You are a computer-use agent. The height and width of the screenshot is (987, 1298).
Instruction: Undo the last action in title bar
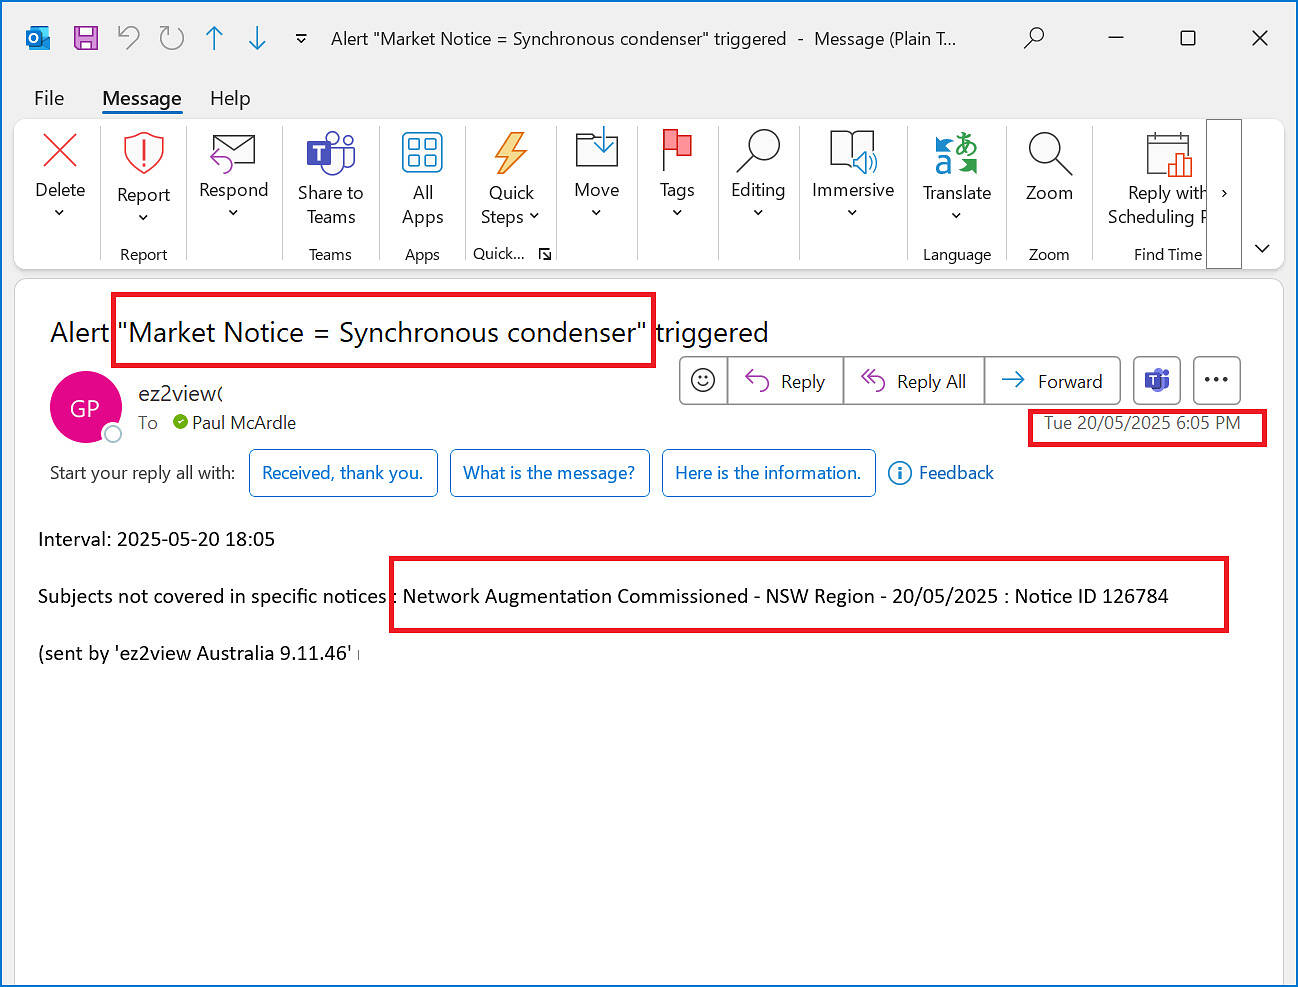point(128,38)
